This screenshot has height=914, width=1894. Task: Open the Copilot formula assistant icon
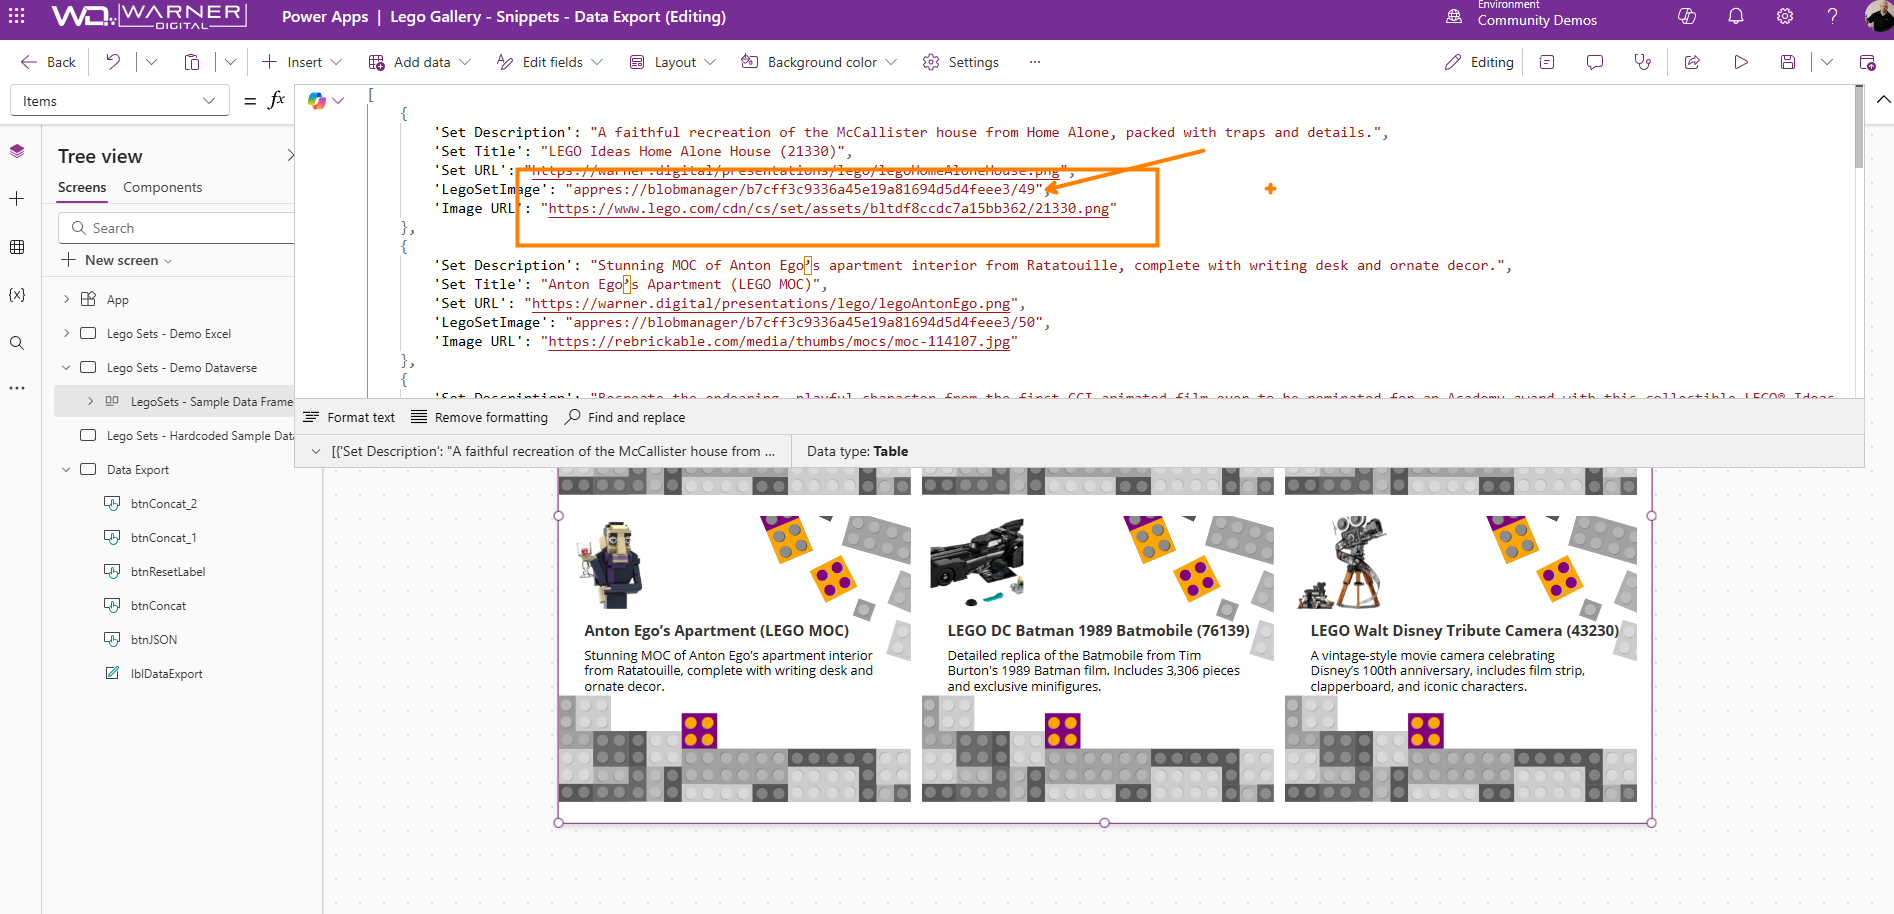[x=317, y=100]
